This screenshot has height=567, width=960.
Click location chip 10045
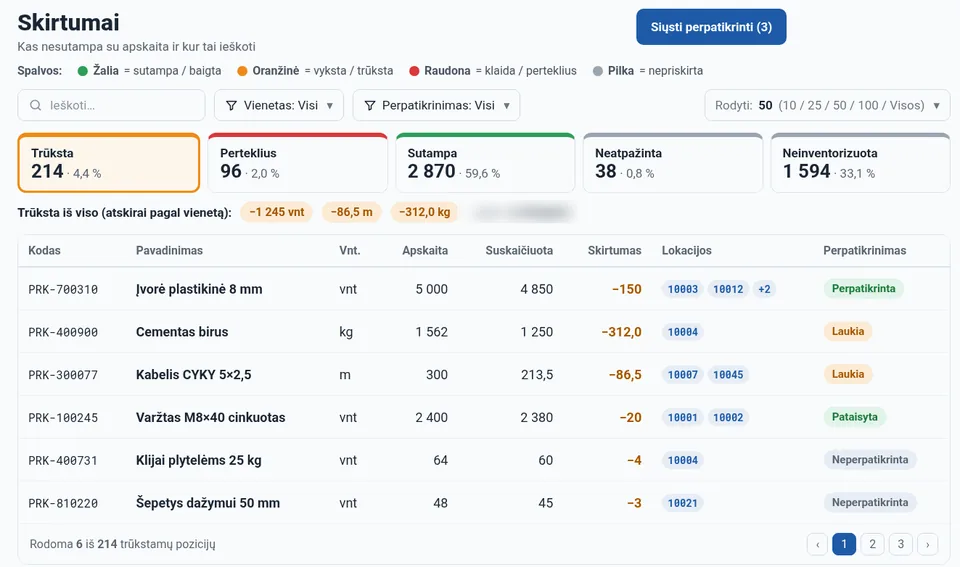pos(728,375)
